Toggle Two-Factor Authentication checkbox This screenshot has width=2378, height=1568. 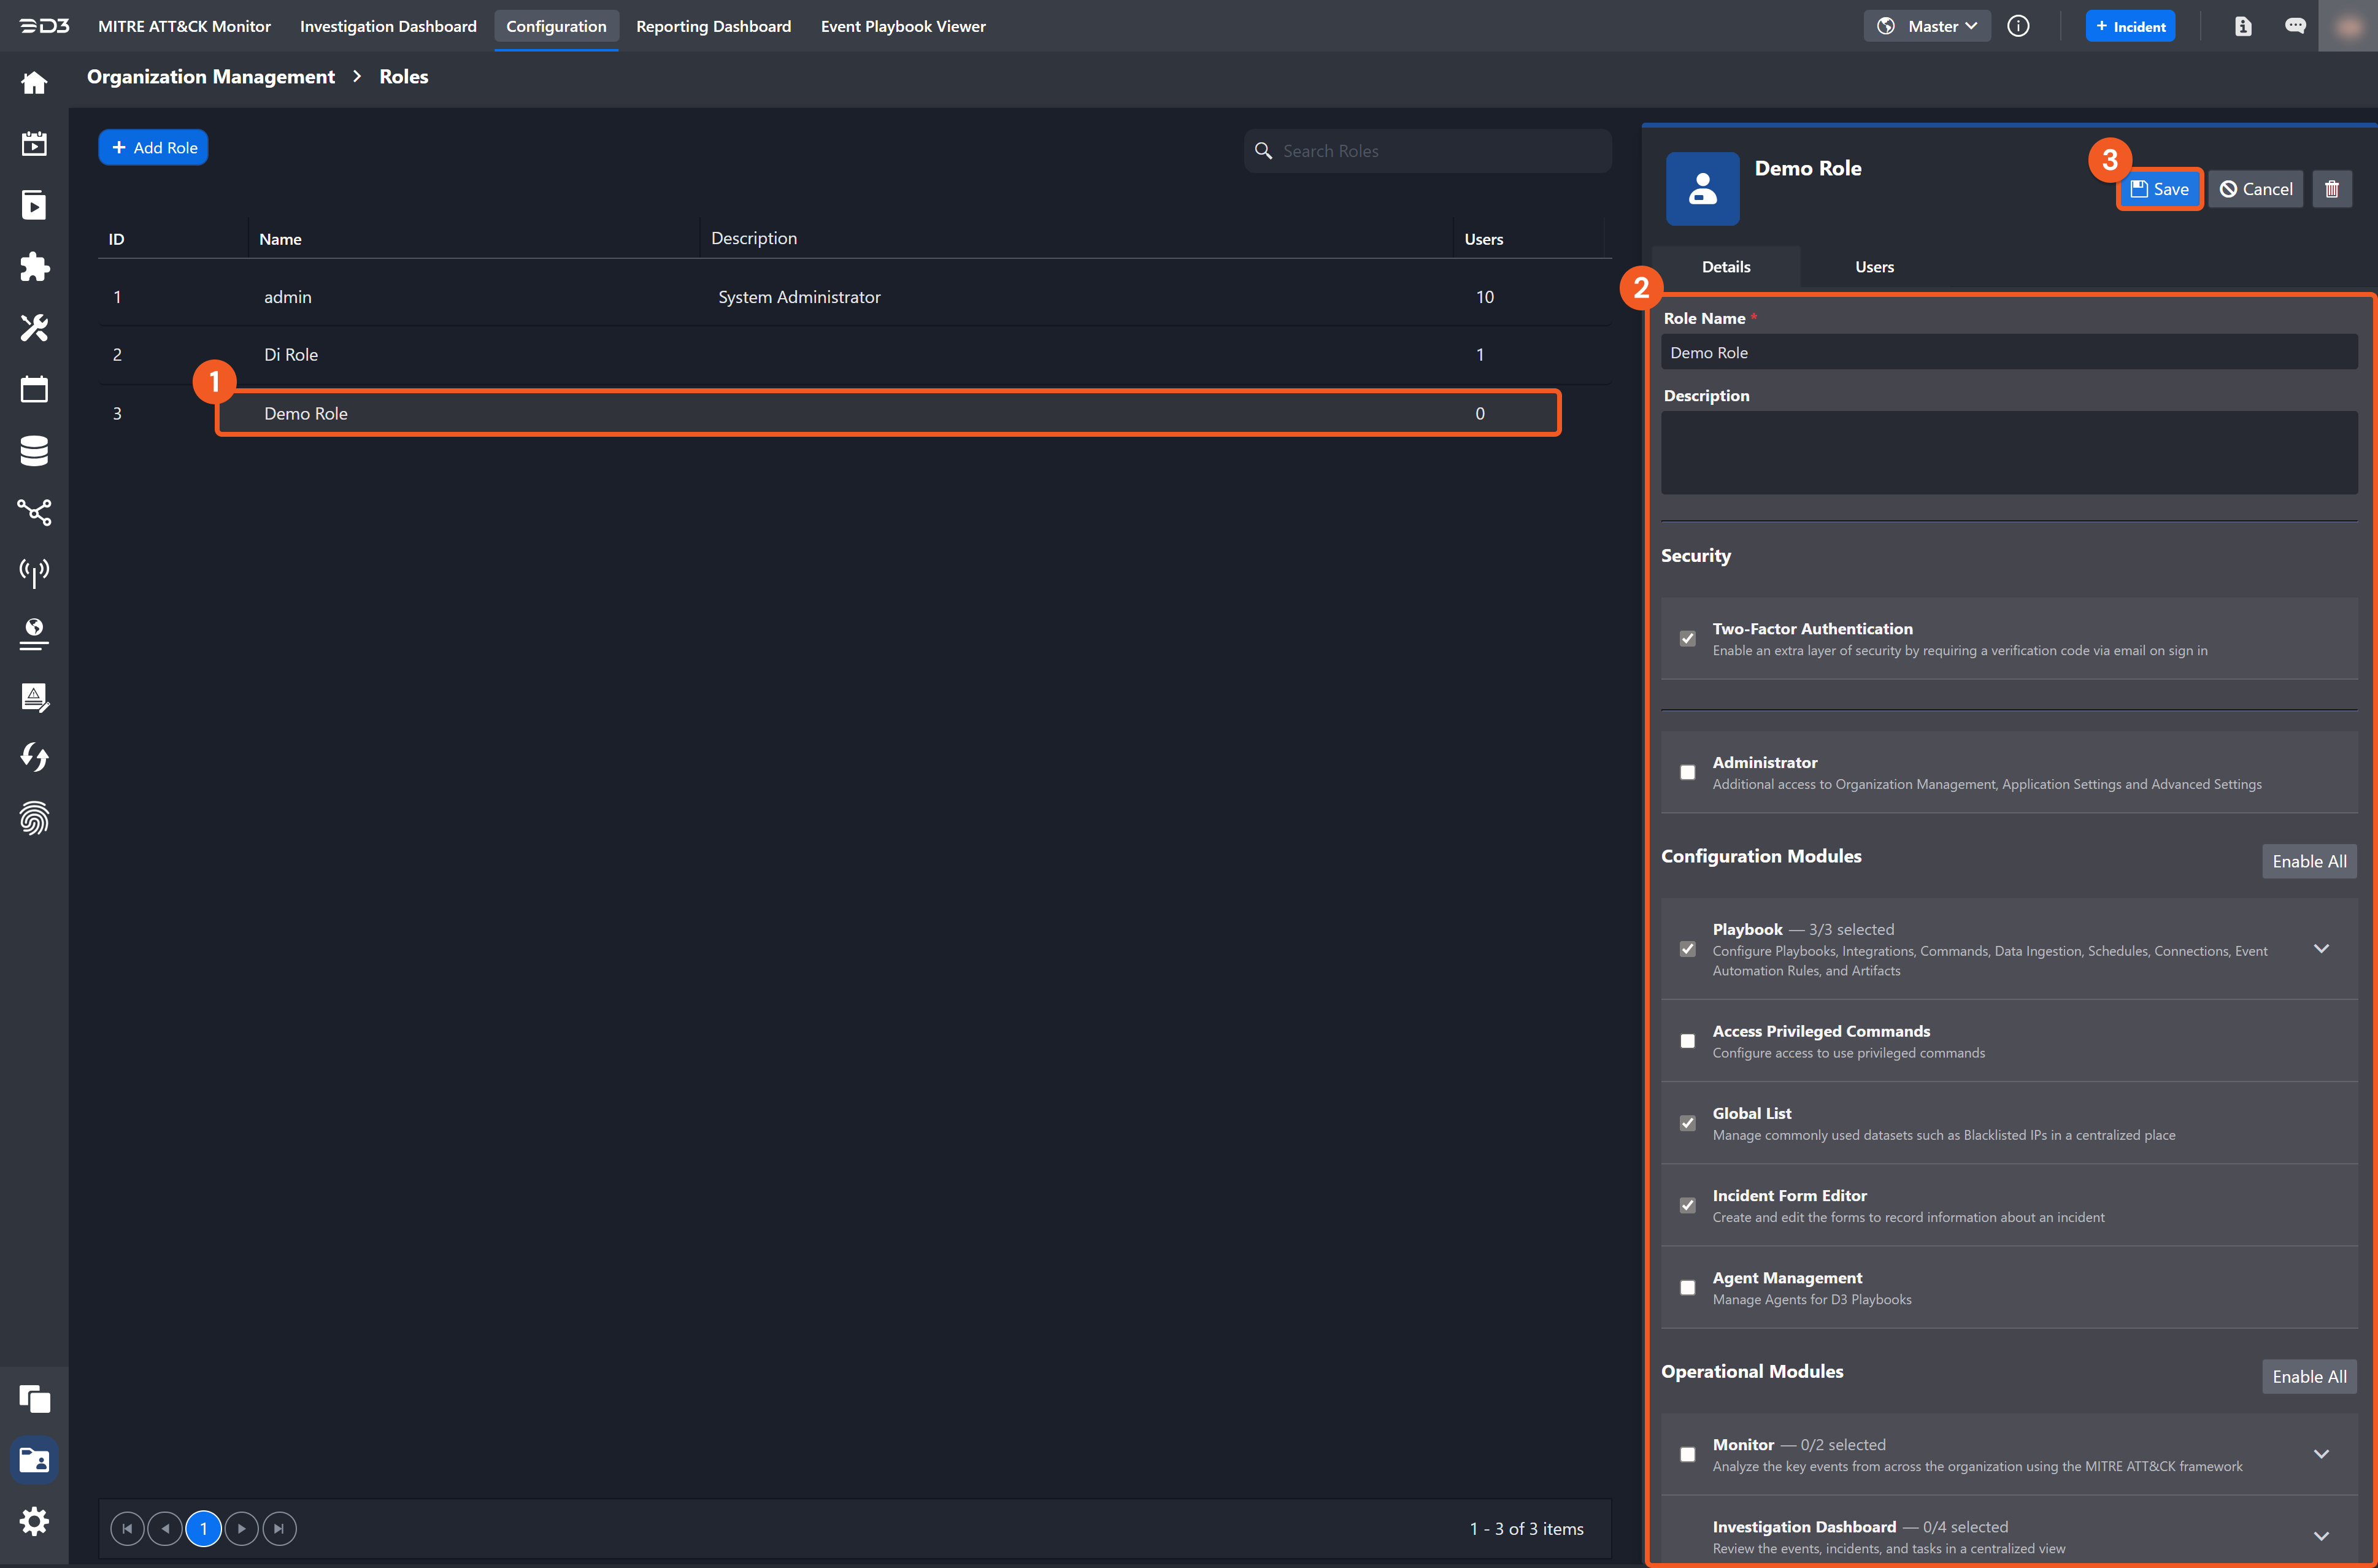(x=1687, y=638)
